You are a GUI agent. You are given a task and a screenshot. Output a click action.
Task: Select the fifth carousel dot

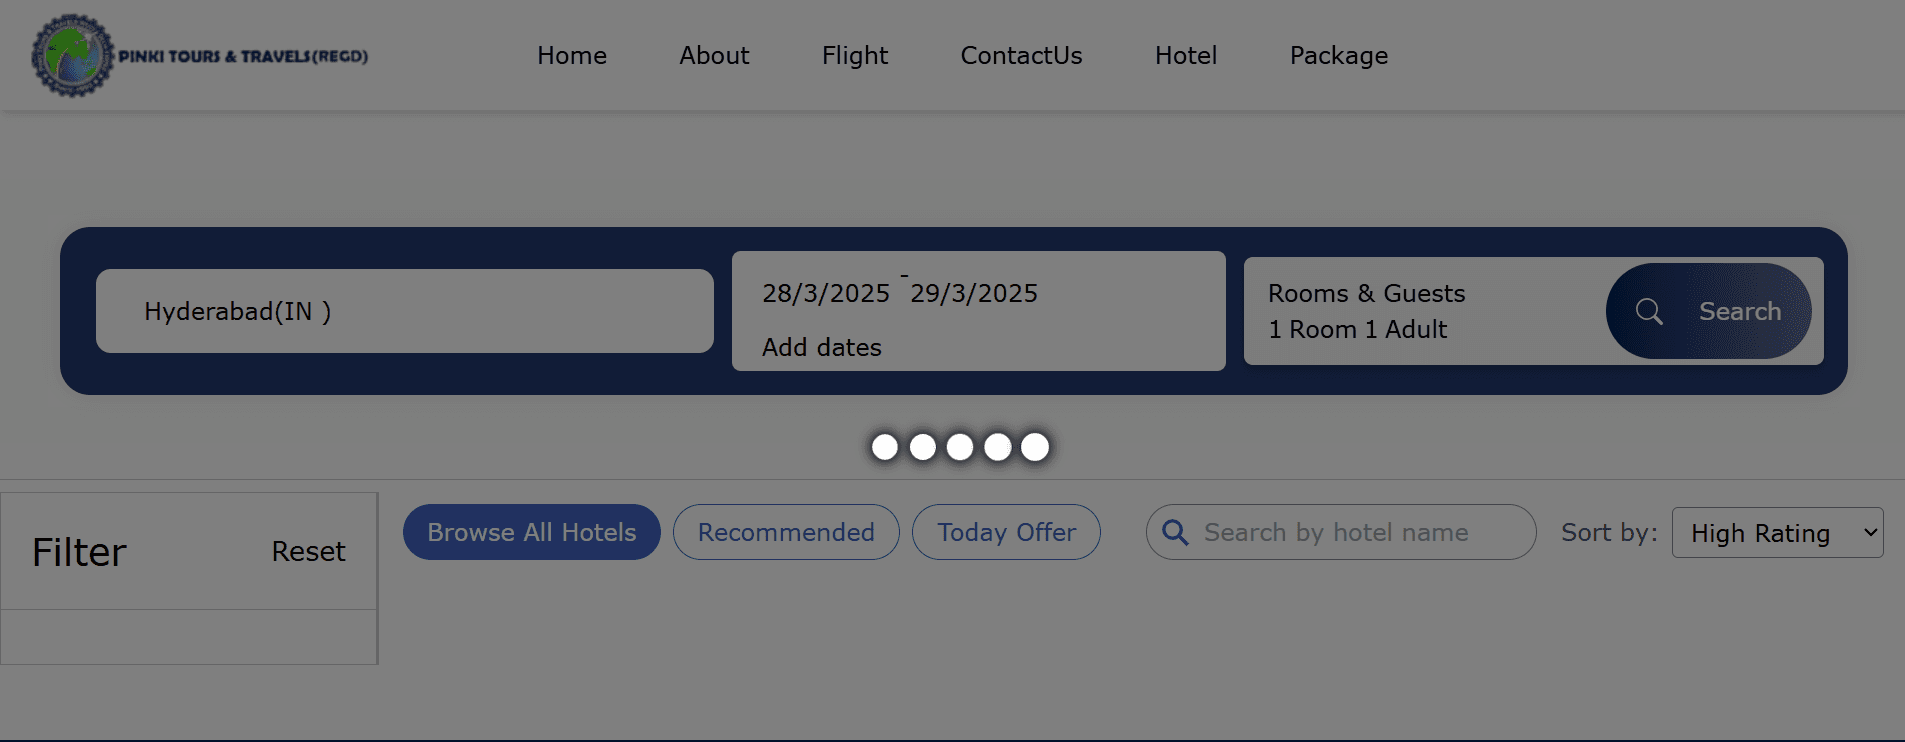point(1035,447)
